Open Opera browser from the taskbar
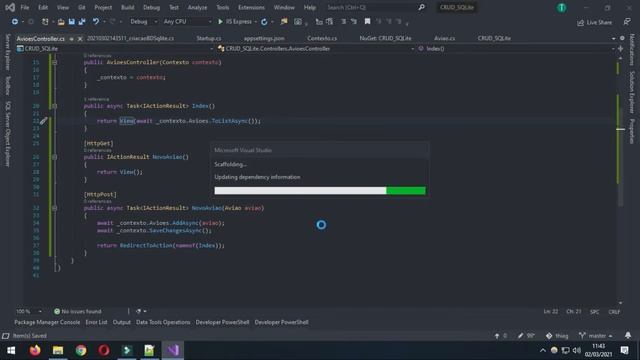The height and width of the screenshot is (360, 640). coord(104,350)
